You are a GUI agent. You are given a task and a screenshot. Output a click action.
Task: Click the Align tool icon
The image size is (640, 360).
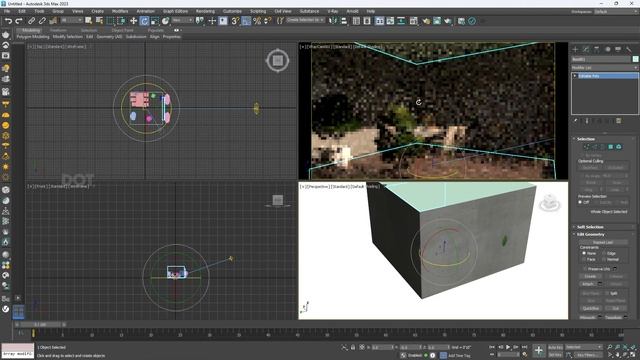(344, 21)
